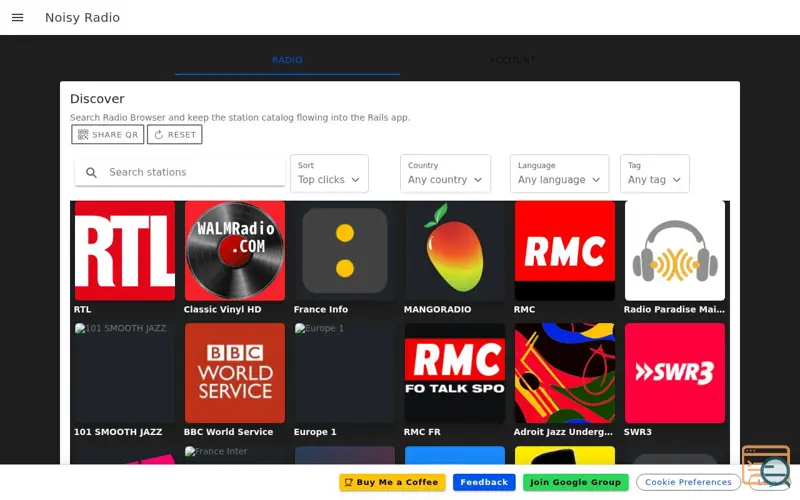The width and height of the screenshot is (800, 500).
Task: Switch to the ACCOUNT tab
Action: click(x=512, y=60)
